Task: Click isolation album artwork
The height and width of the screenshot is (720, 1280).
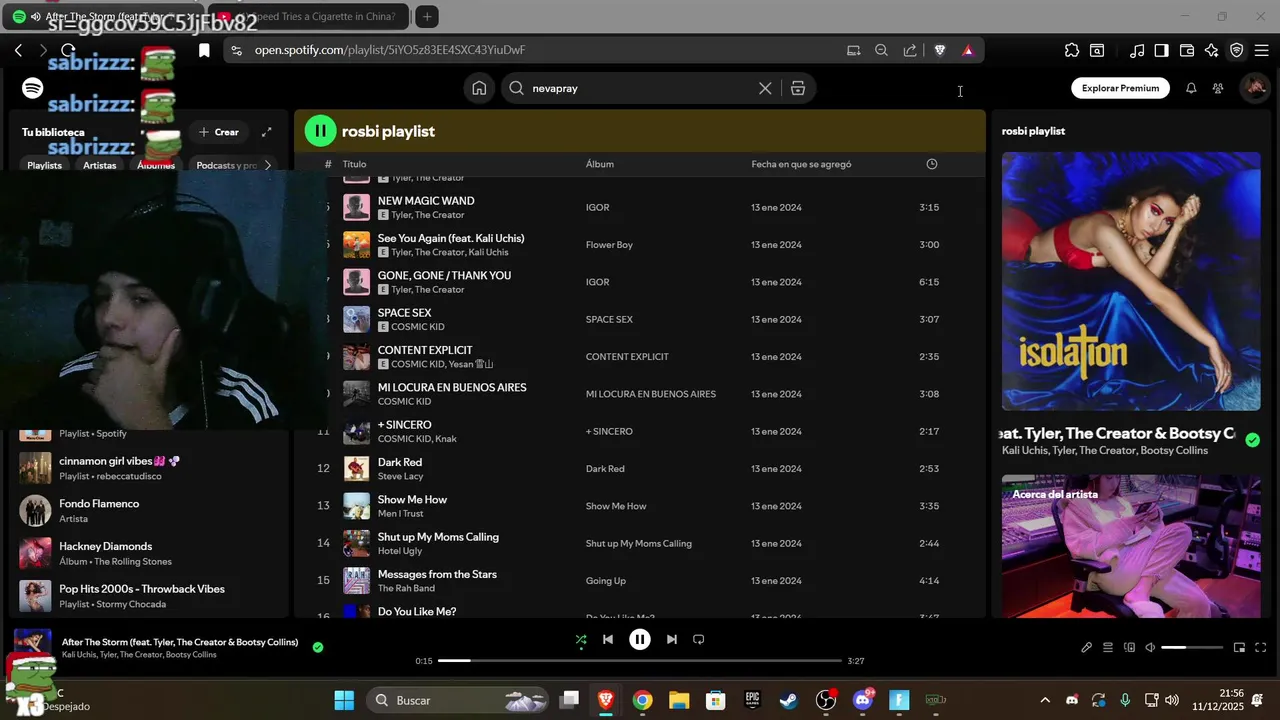Action: [x=1131, y=281]
